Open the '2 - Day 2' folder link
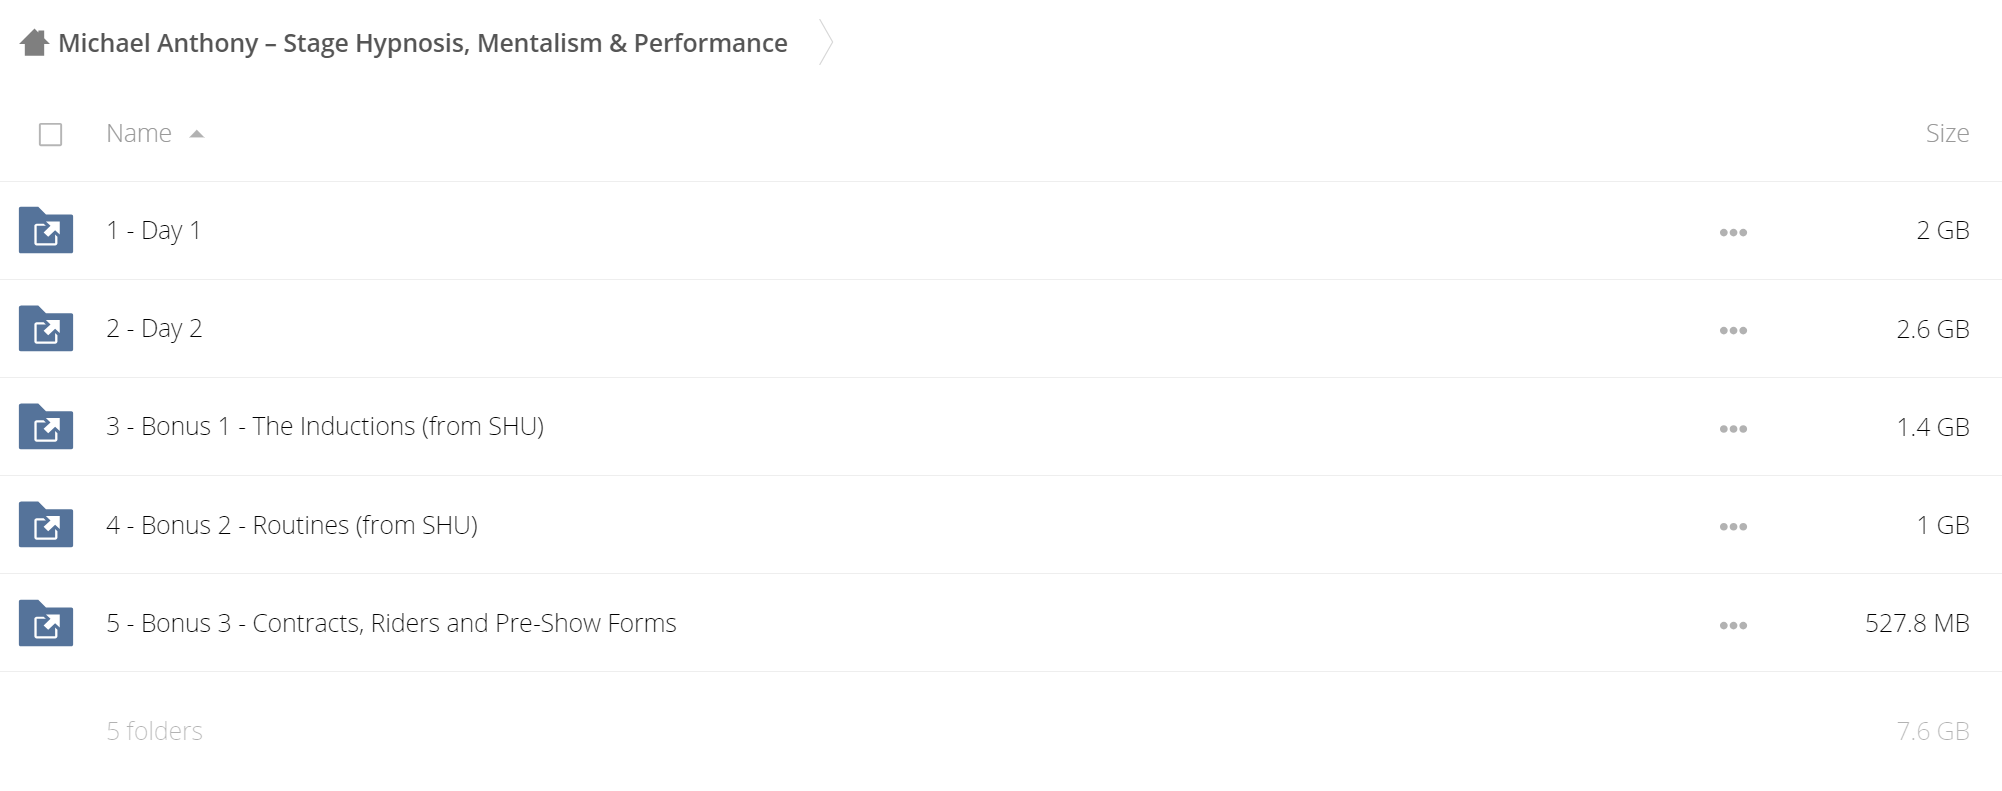The width and height of the screenshot is (2002, 791). pos(154,328)
